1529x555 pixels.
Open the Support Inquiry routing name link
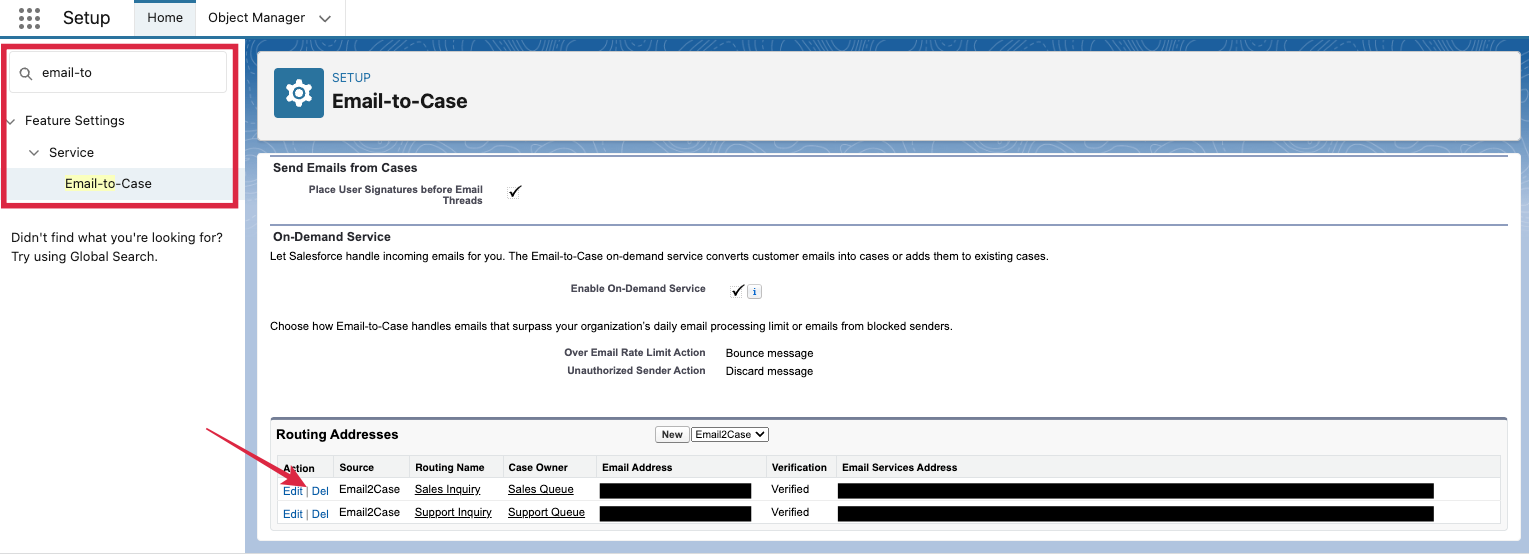click(x=453, y=512)
